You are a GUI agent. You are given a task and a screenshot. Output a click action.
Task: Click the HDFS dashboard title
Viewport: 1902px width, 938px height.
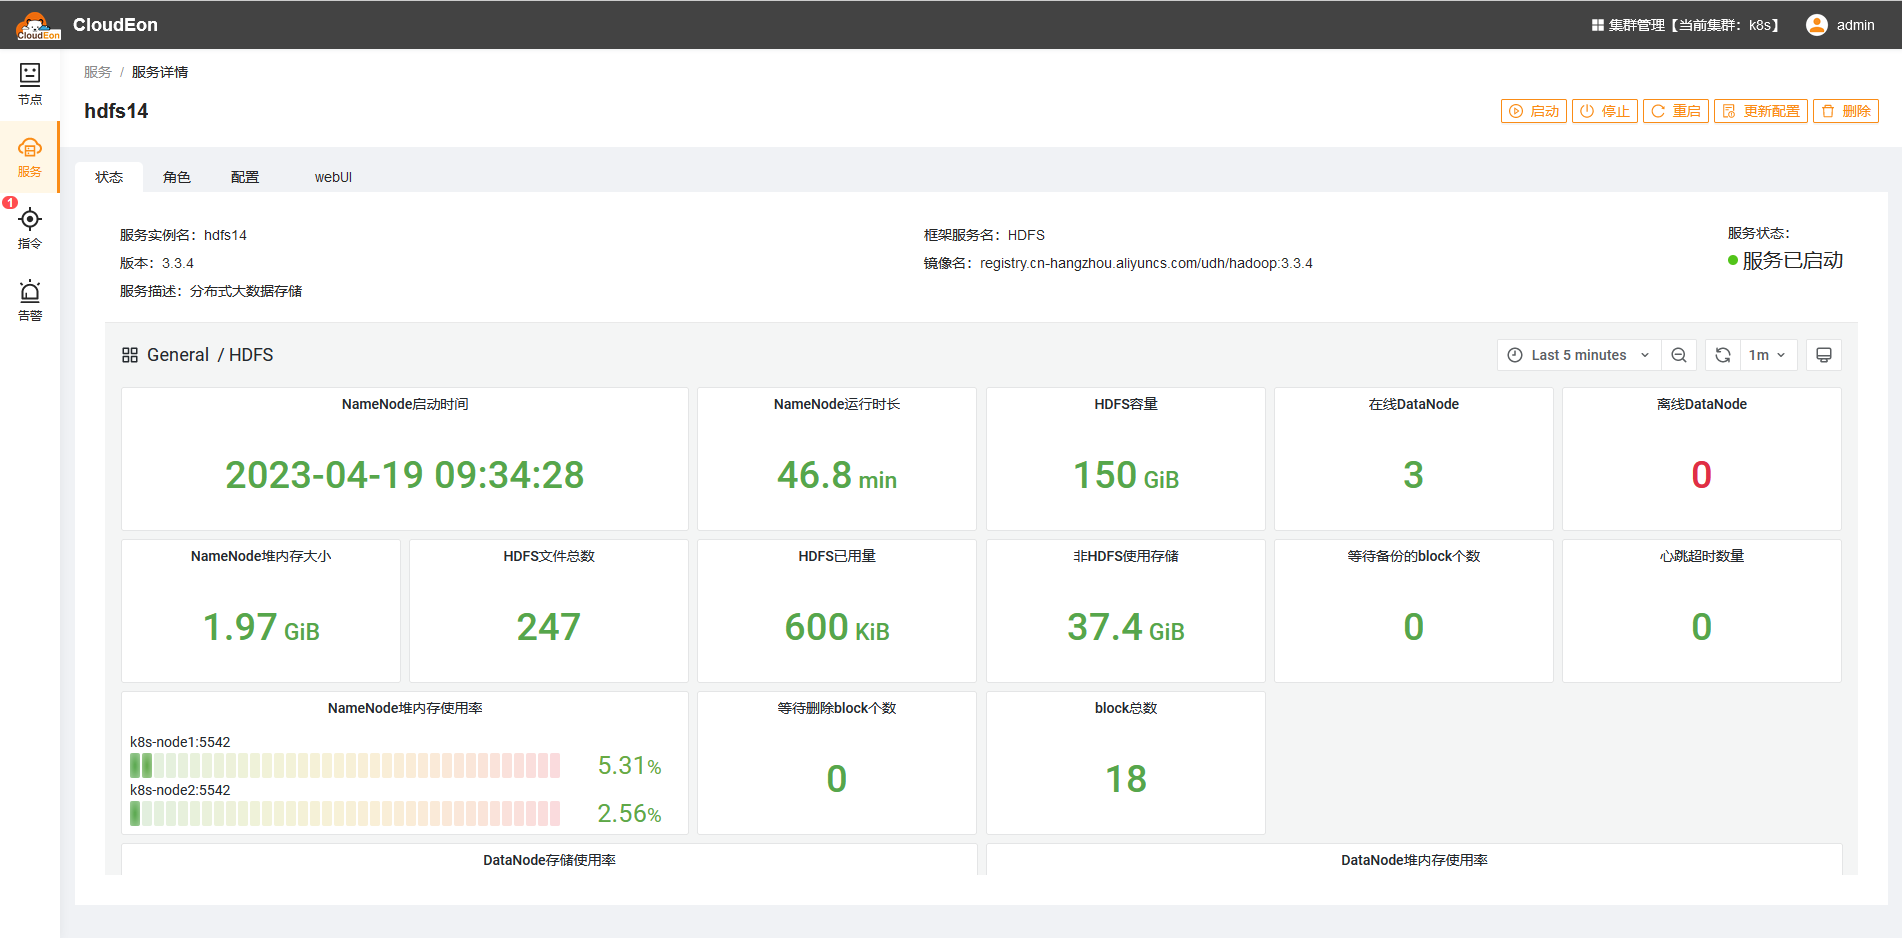coord(251,355)
